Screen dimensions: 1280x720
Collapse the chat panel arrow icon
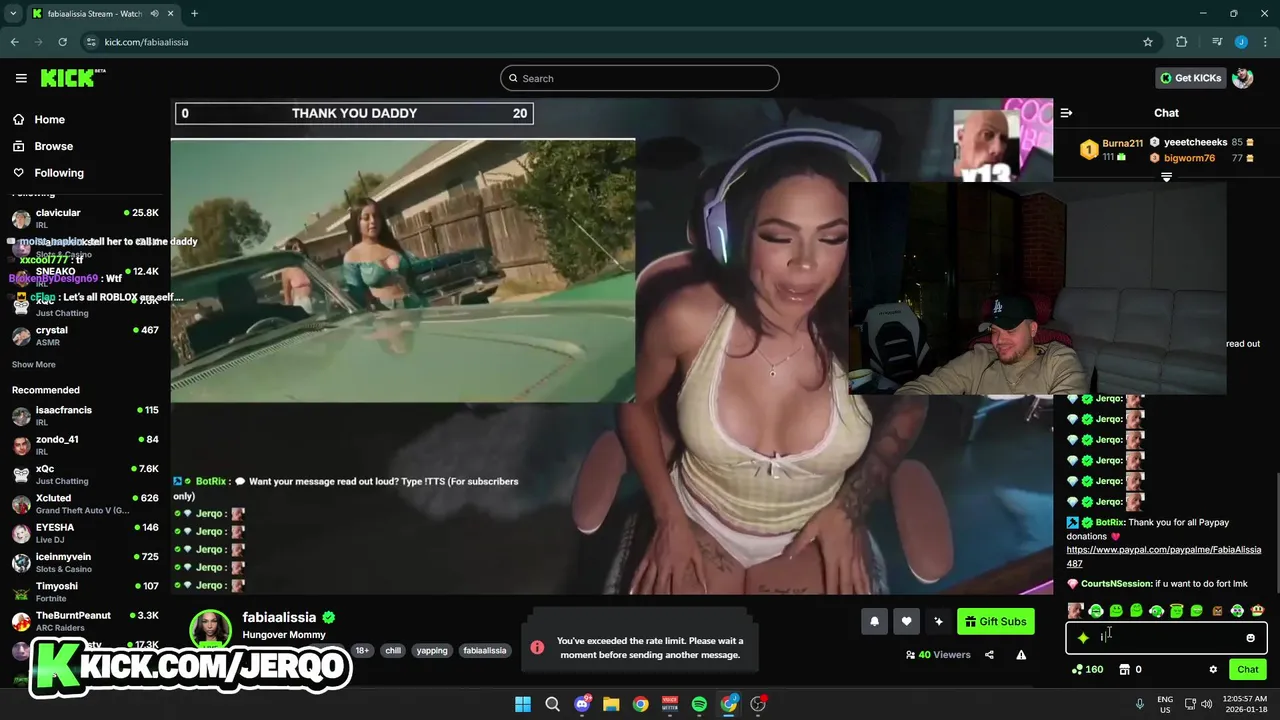click(1066, 113)
